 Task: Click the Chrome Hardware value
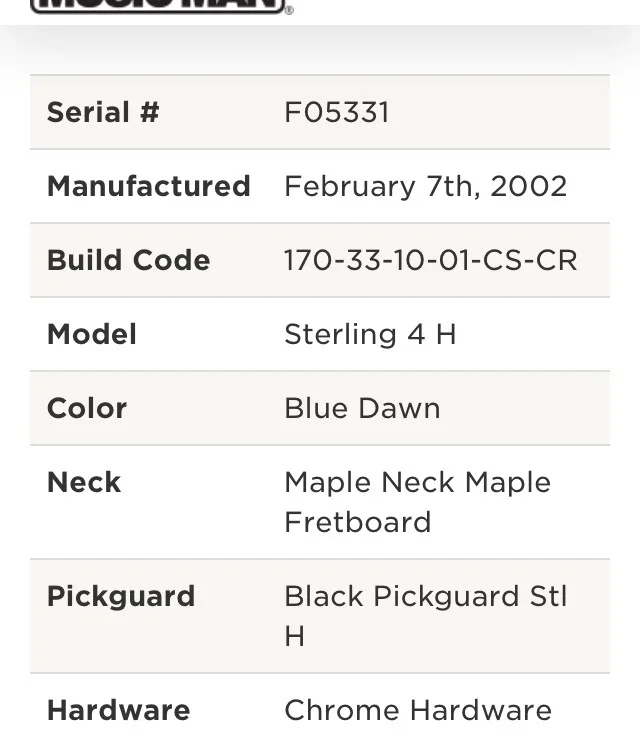point(418,710)
